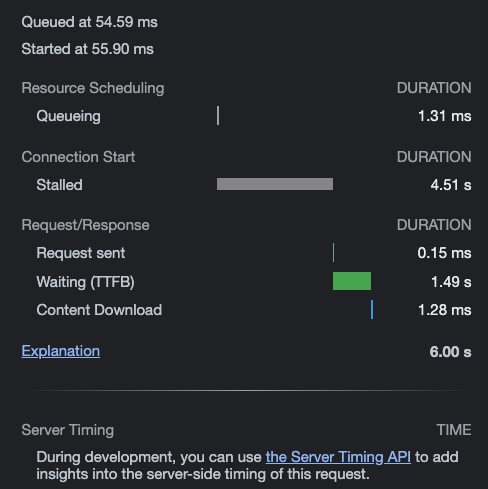This screenshot has width=488, height=489.
Task: Click the TIME column header
Action: [x=454, y=430]
